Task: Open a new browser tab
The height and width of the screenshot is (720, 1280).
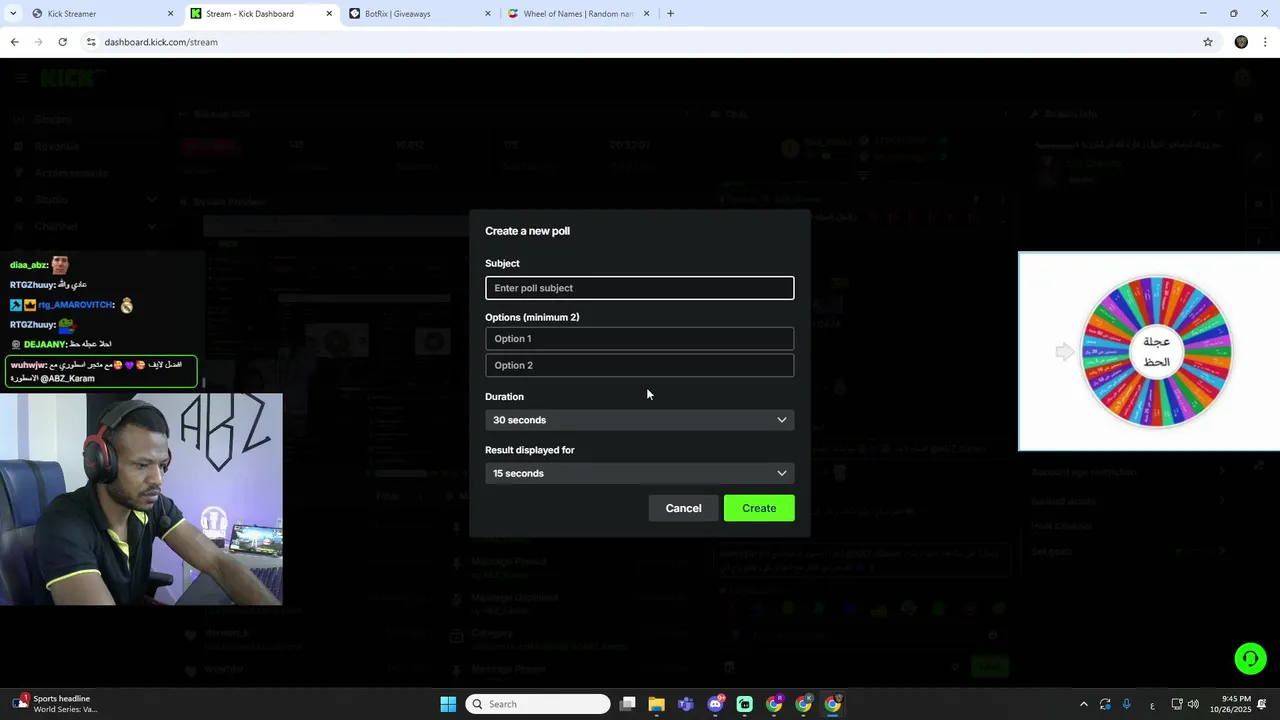Action: click(x=670, y=14)
